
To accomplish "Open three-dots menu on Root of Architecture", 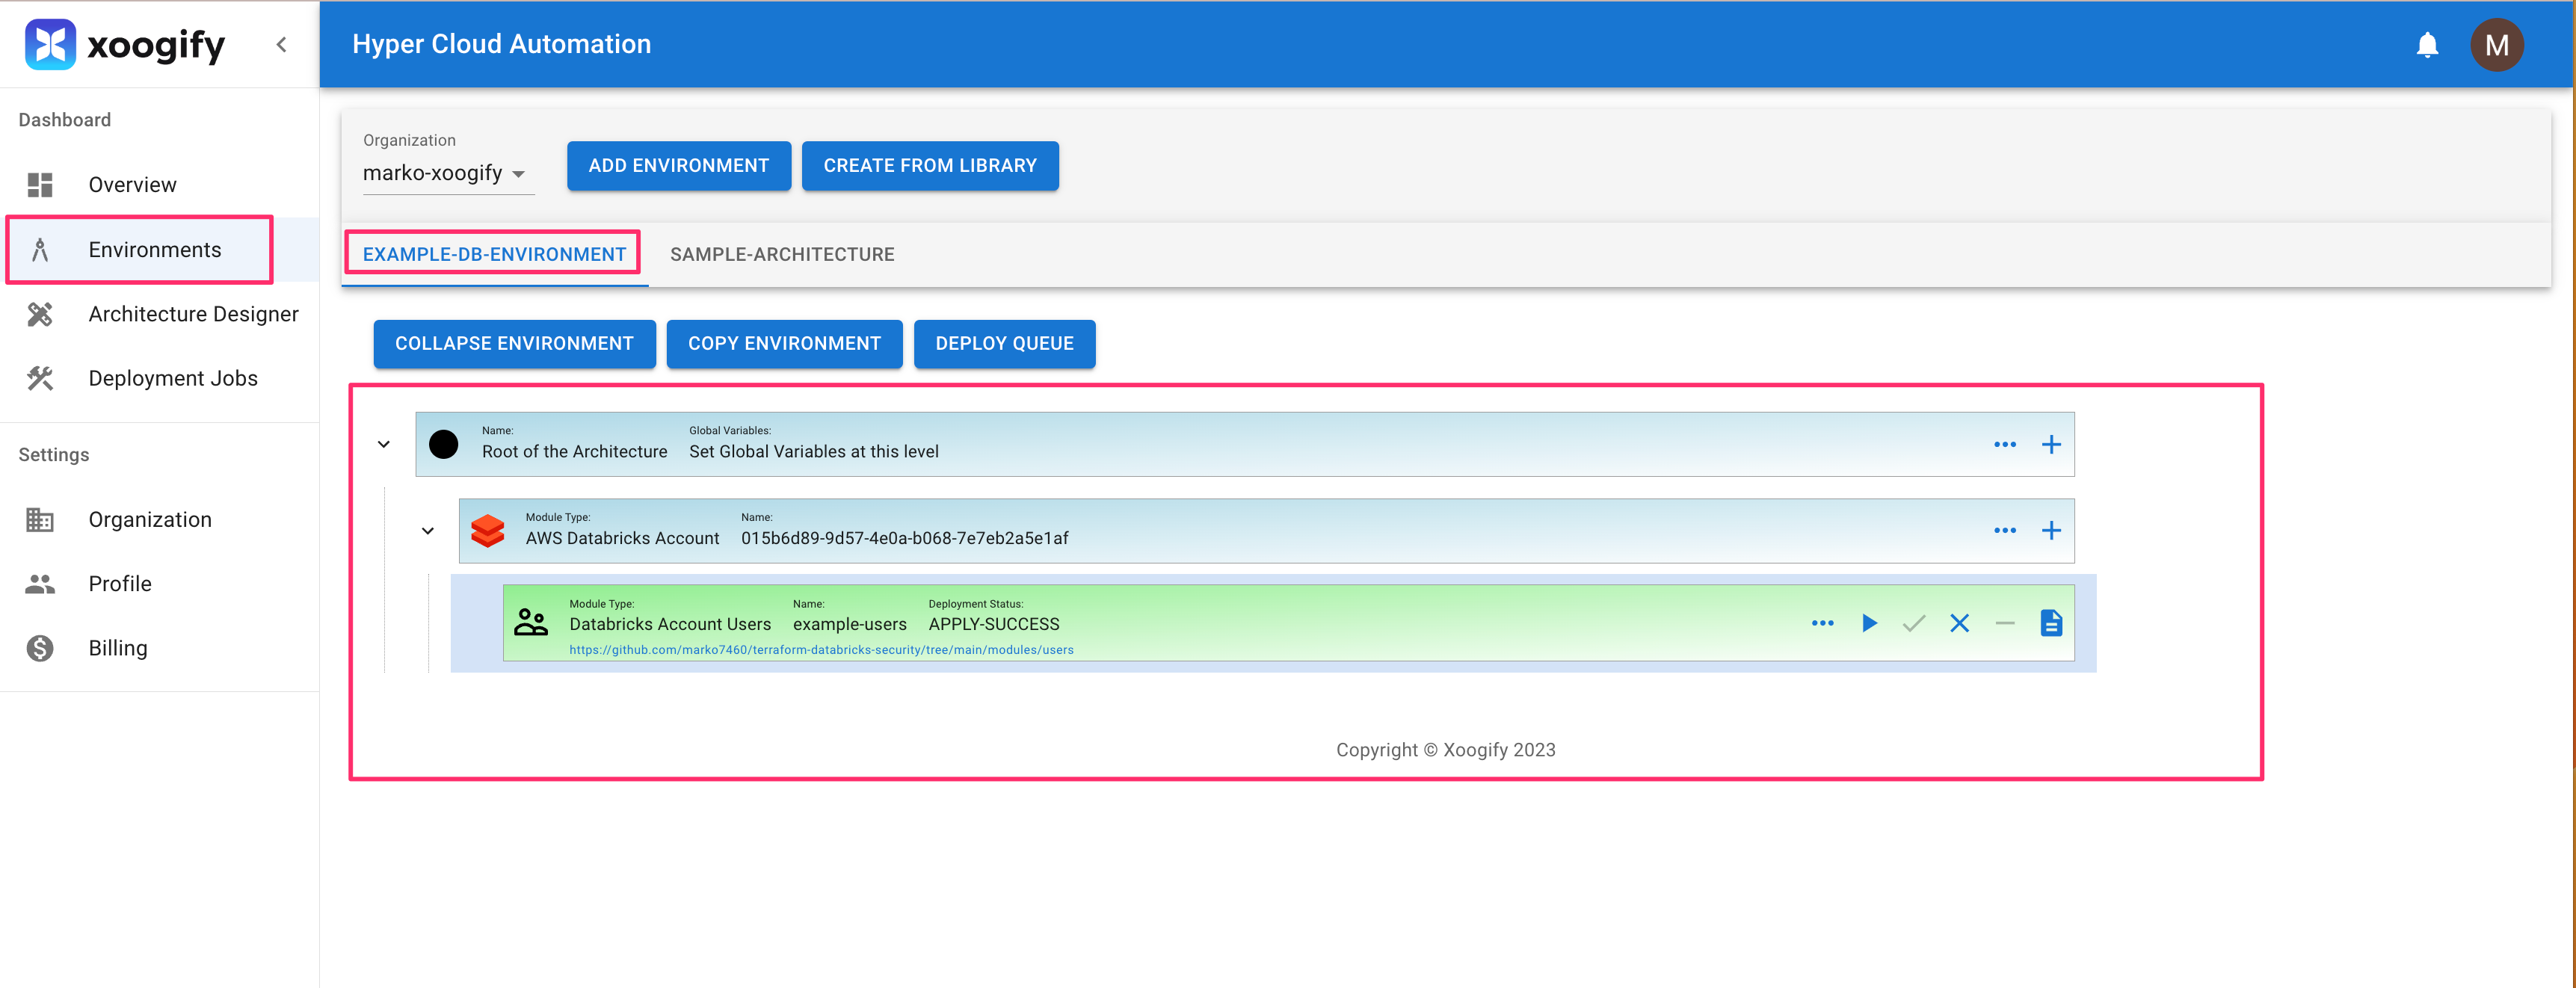I will click(x=2004, y=444).
